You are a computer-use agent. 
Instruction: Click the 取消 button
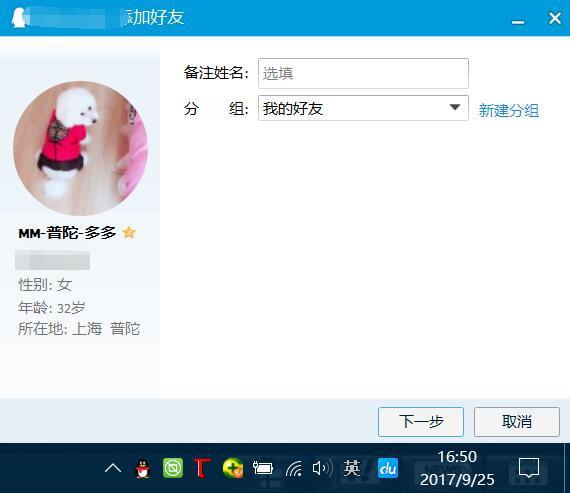(517, 422)
